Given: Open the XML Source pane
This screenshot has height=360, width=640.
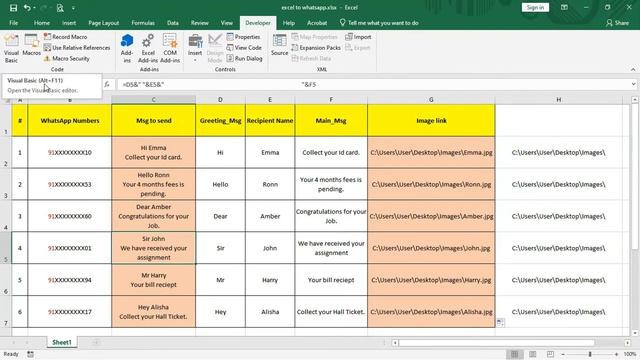Looking at the screenshot, I should click(280, 45).
